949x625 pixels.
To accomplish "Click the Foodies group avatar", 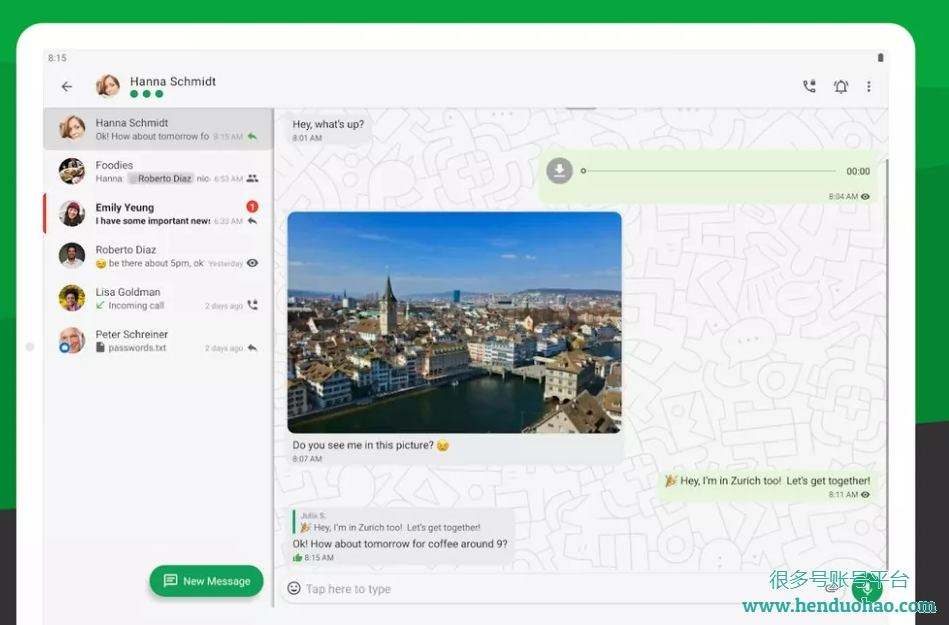I will 71,171.
